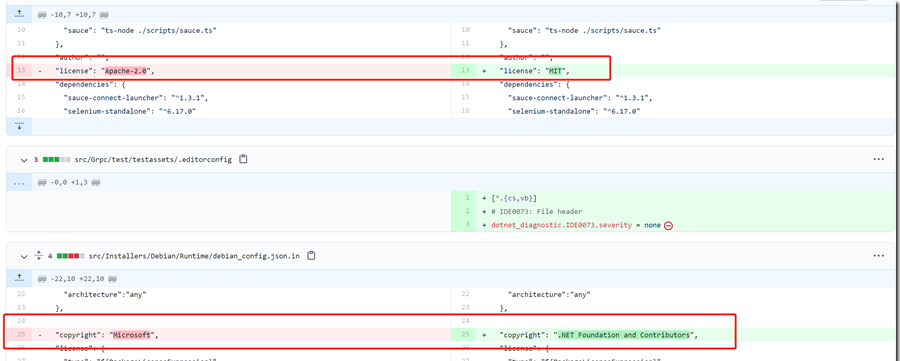This screenshot has height=361, width=900.
Task: Click "# IDE0073: File header" comment line
Action: pos(537,212)
